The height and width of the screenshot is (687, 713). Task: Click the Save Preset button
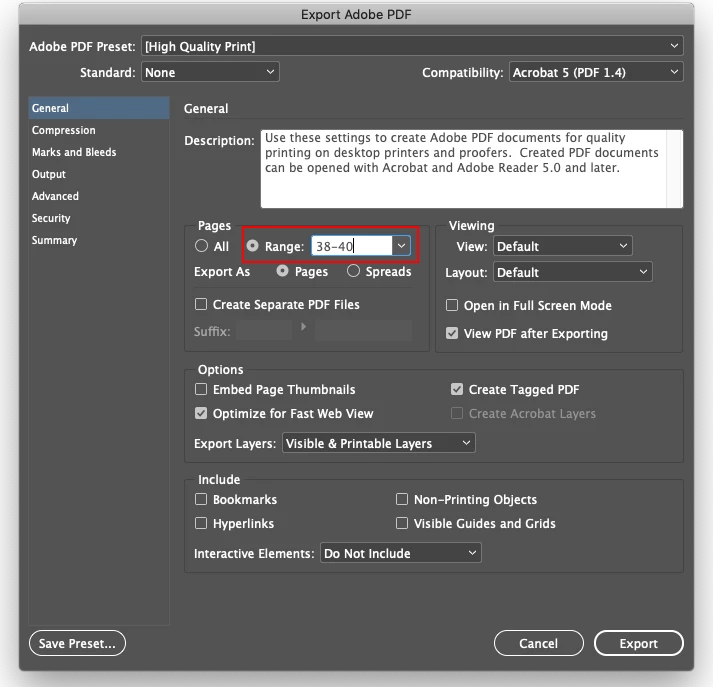pos(77,643)
